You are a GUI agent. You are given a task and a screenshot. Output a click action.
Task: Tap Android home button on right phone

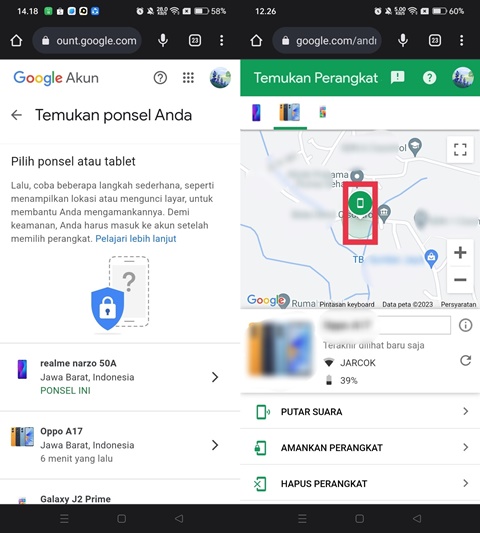[x=360, y=518]
